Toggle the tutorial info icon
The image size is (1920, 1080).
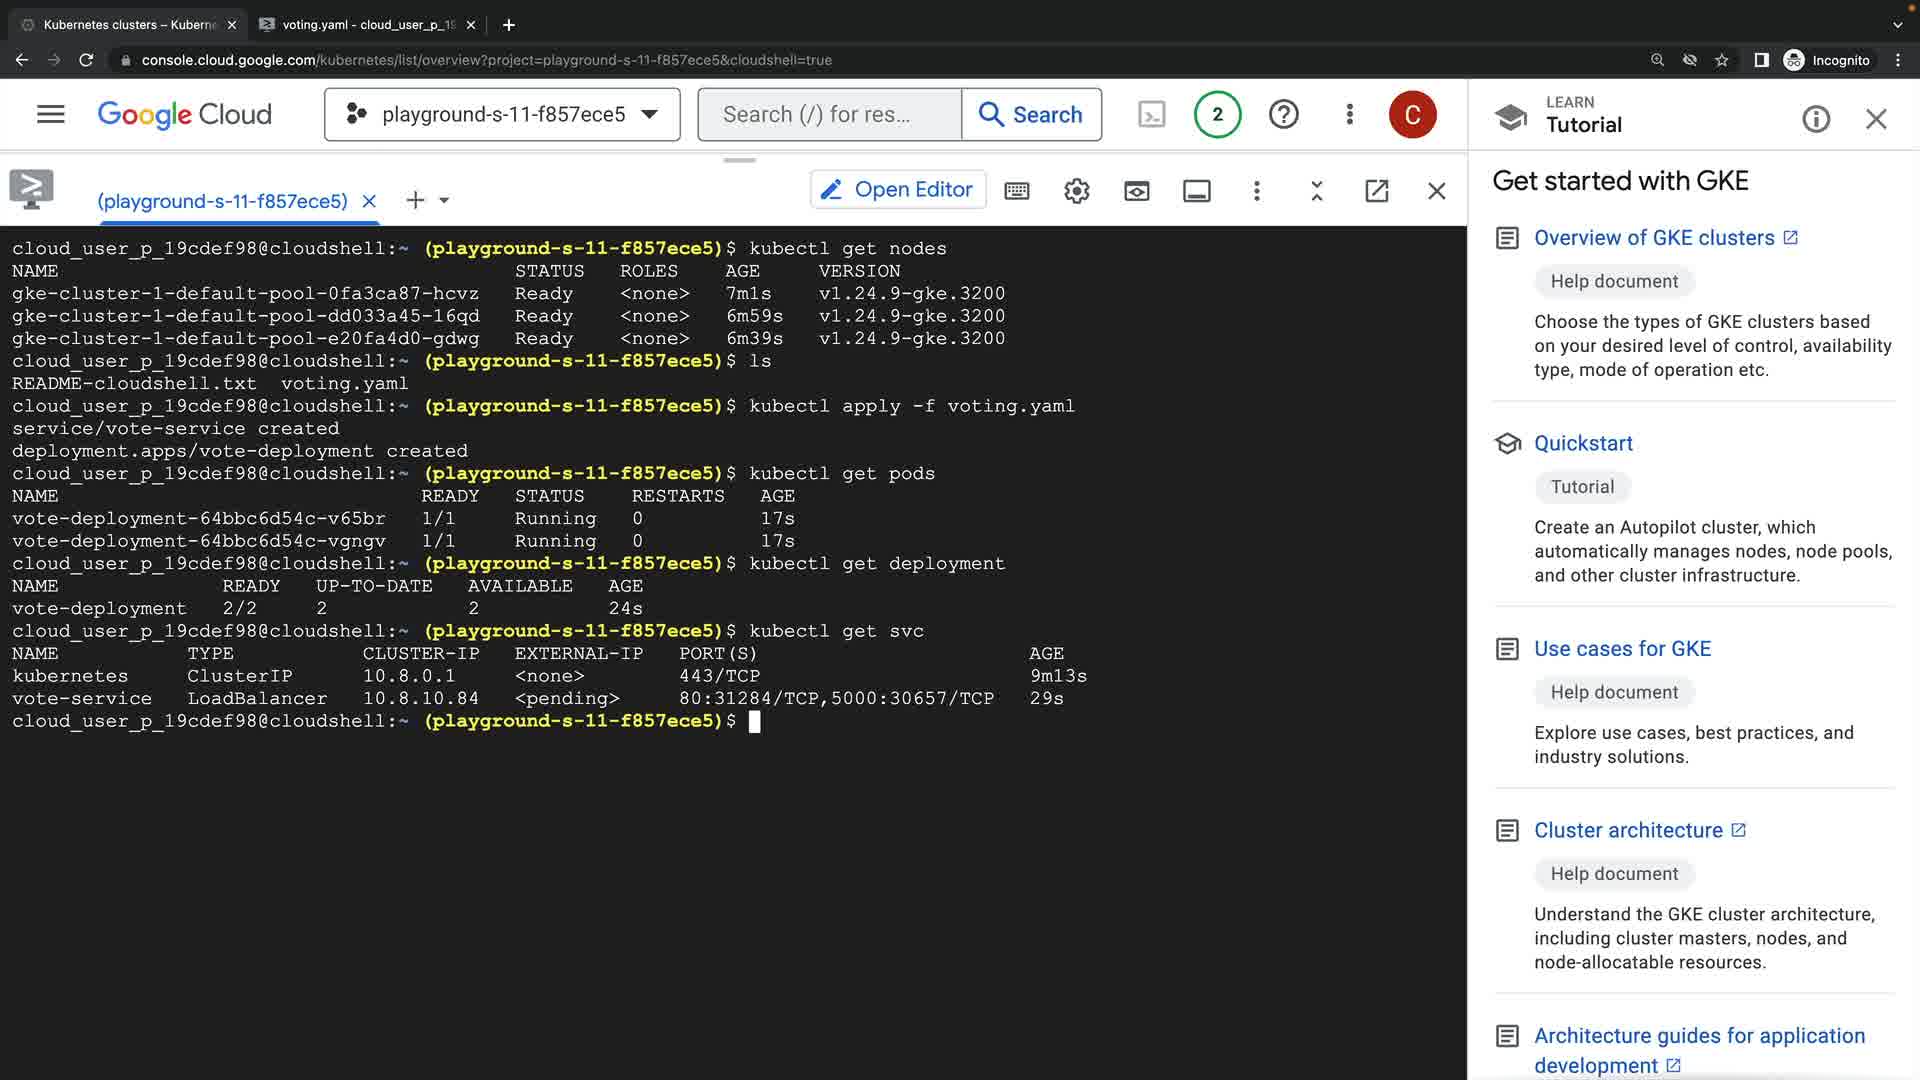pyautogui.click(x=1815, y=120)
